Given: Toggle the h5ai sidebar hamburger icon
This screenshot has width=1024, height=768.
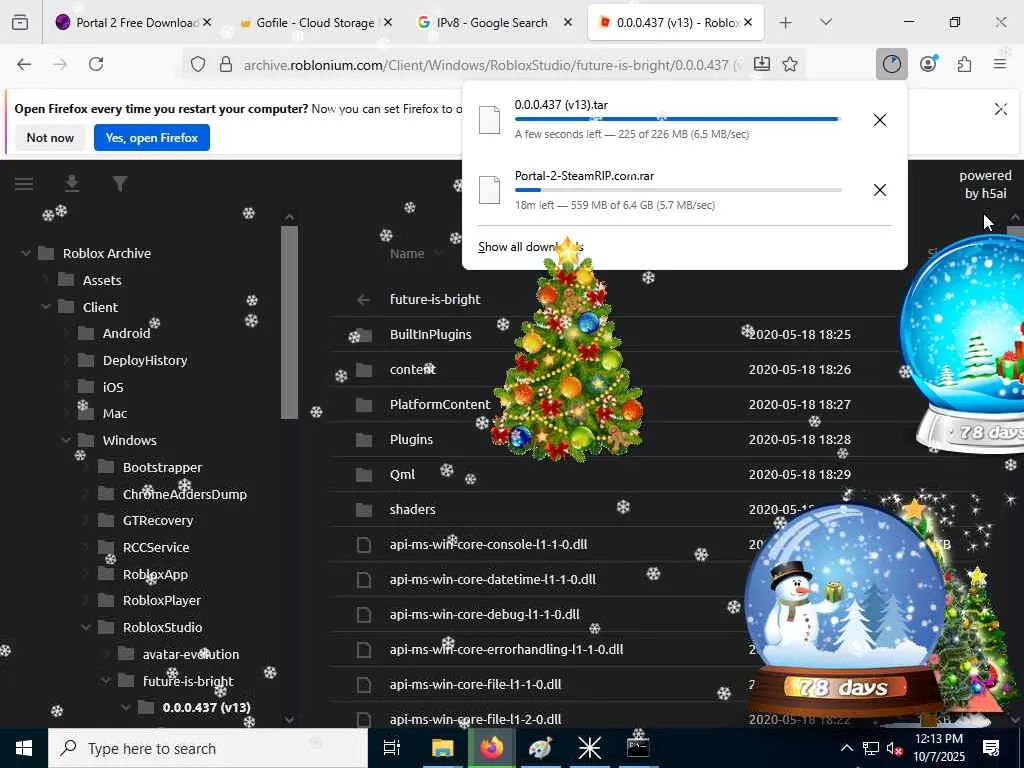Looking at the screenshot, I should point(24,184).
